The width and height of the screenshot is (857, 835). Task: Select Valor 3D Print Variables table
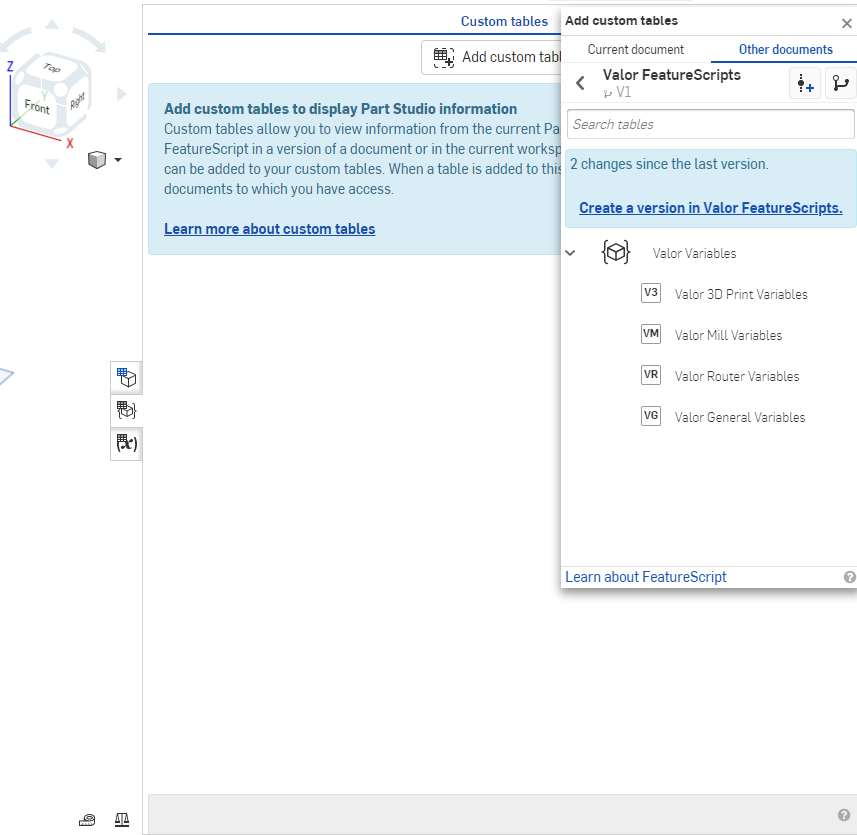pos(741,295)
